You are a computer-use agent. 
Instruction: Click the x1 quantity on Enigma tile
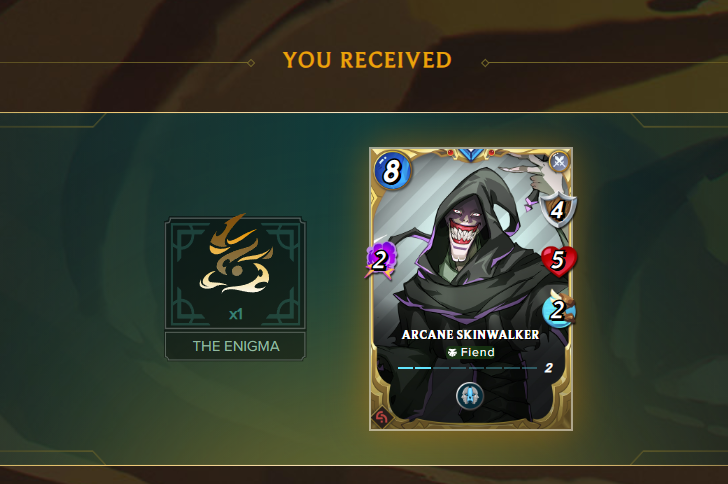click(236, 314)
